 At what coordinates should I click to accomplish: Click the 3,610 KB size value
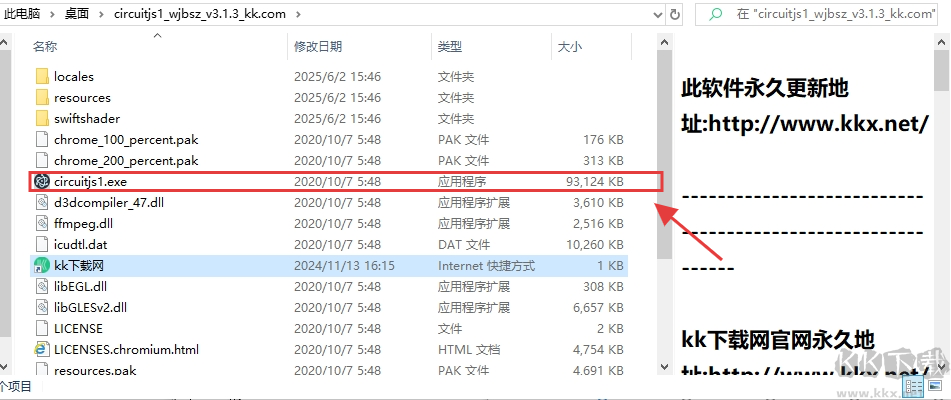click(598, 202)
